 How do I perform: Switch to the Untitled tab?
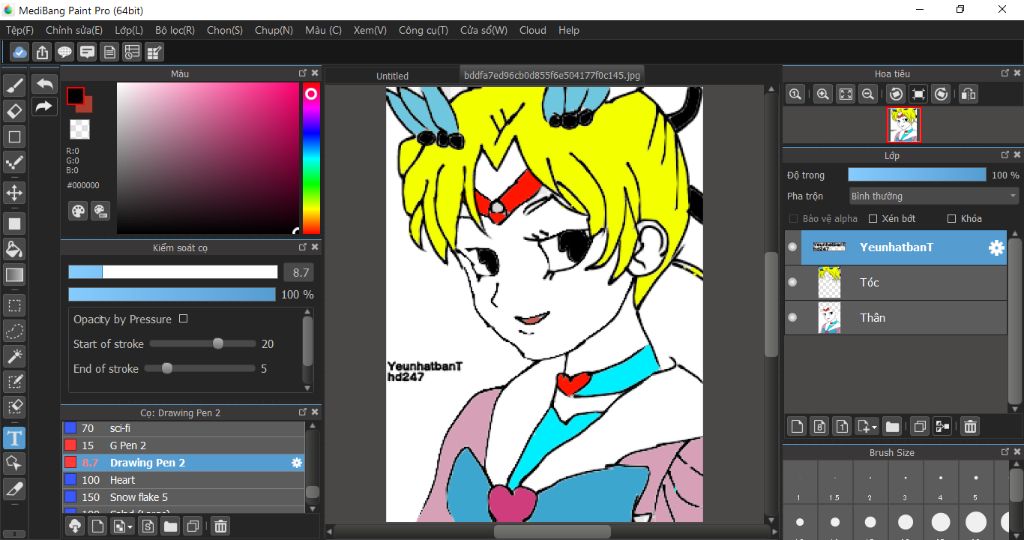(392, 76)
